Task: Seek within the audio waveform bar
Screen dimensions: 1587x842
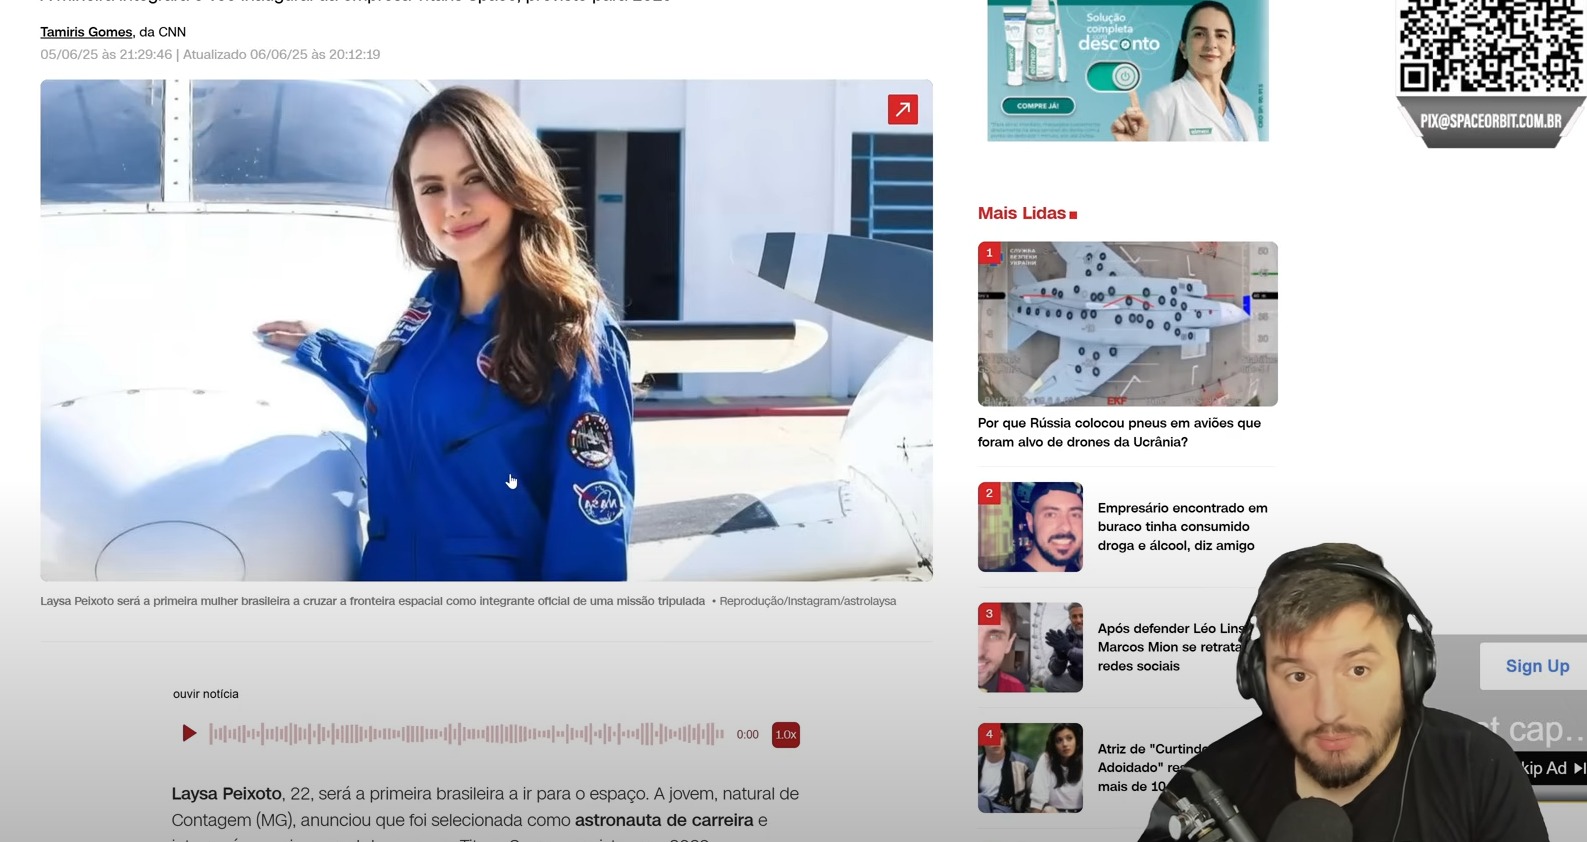Action: [466, 734]
